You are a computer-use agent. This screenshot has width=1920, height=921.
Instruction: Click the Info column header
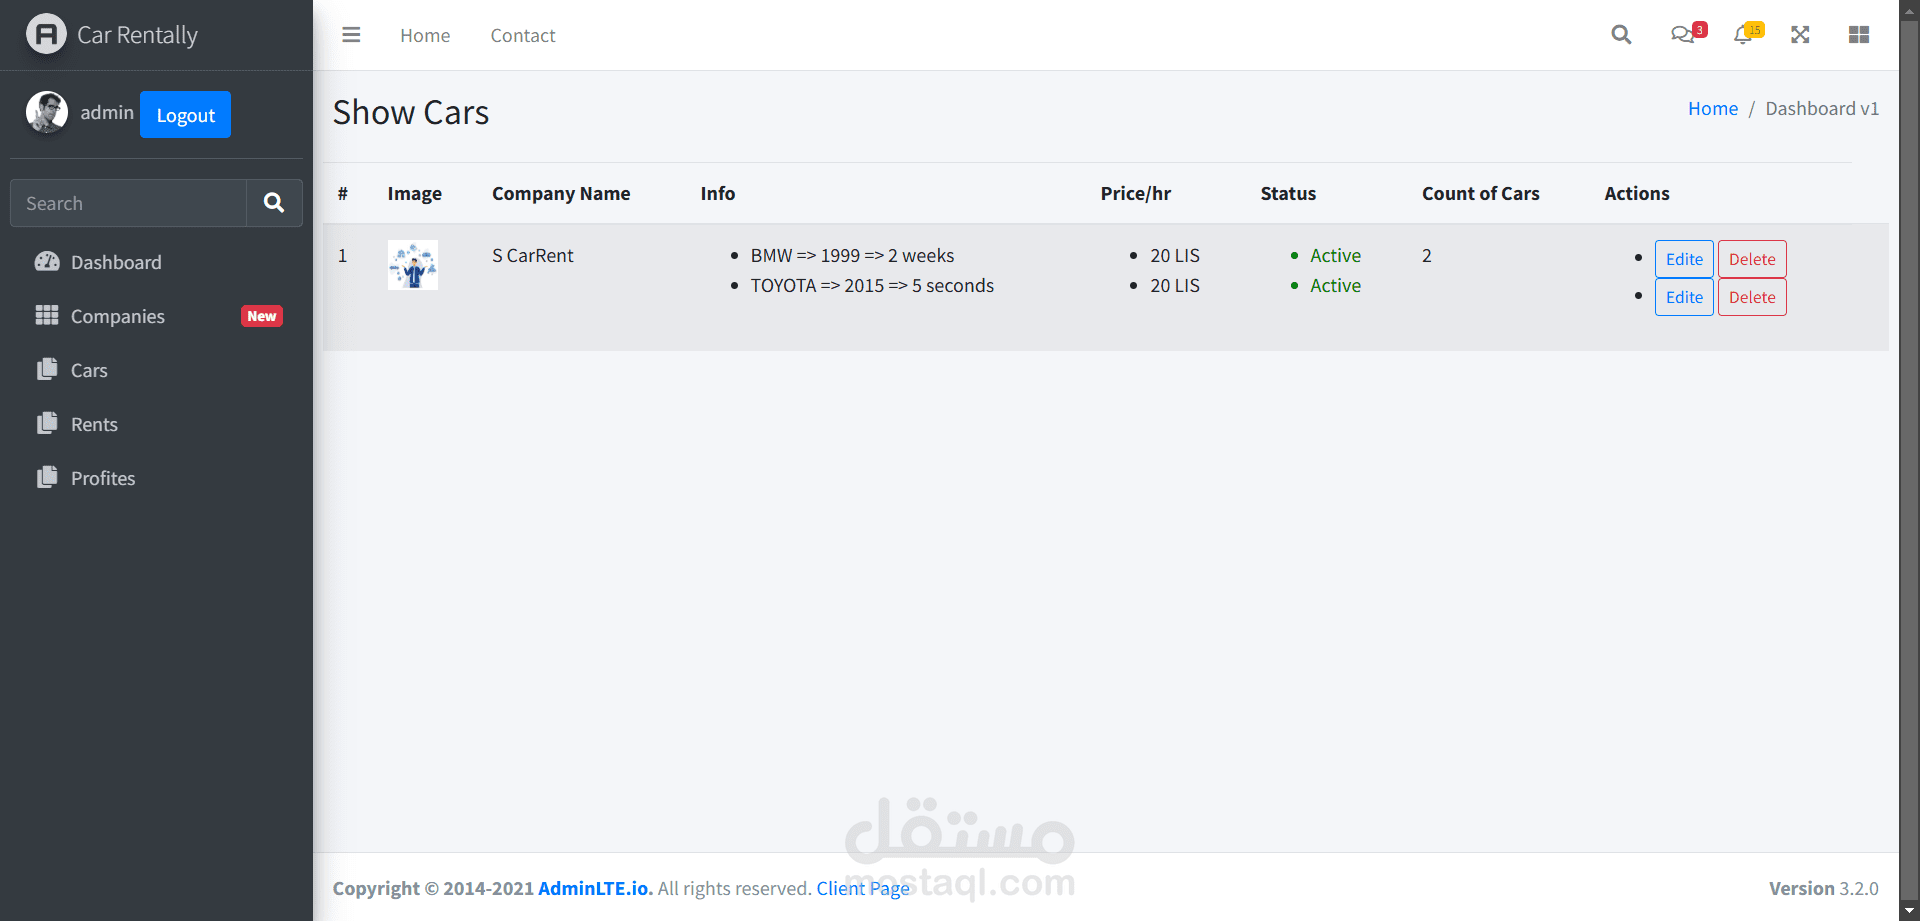(x=718, y=193)
